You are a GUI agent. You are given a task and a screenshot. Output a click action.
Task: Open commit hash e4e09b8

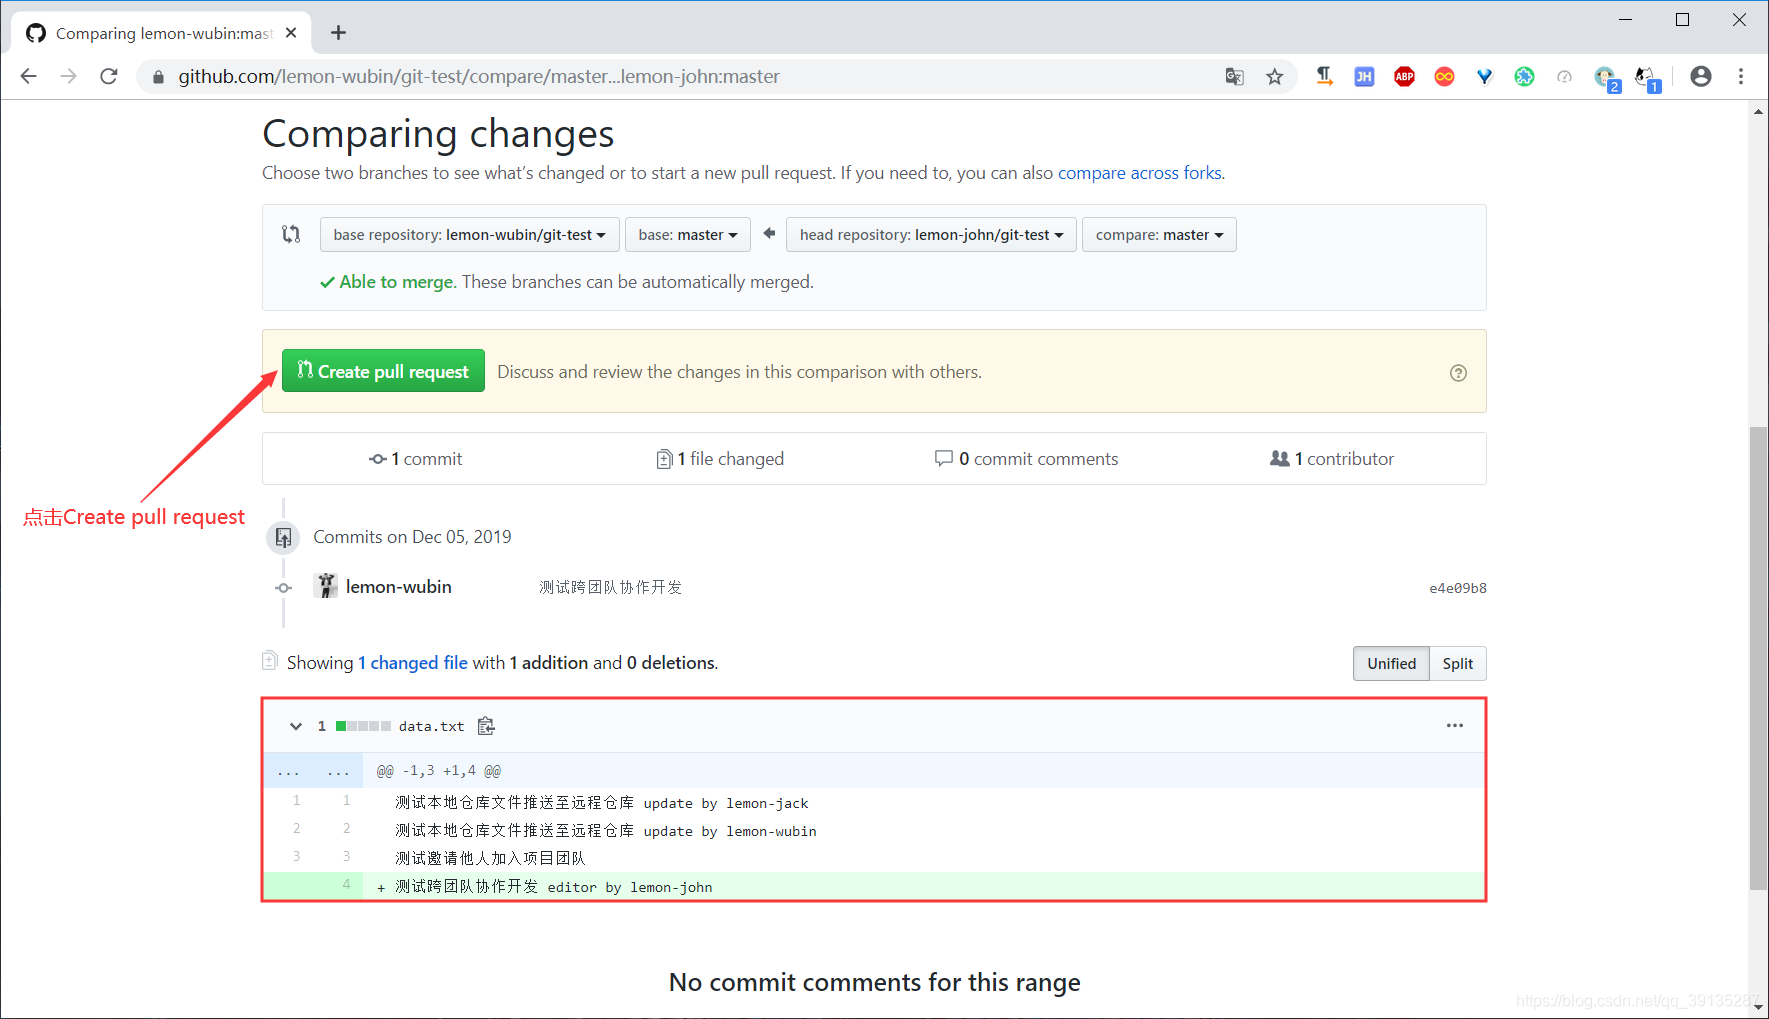pyautogui.click(x=1458, y=588)
